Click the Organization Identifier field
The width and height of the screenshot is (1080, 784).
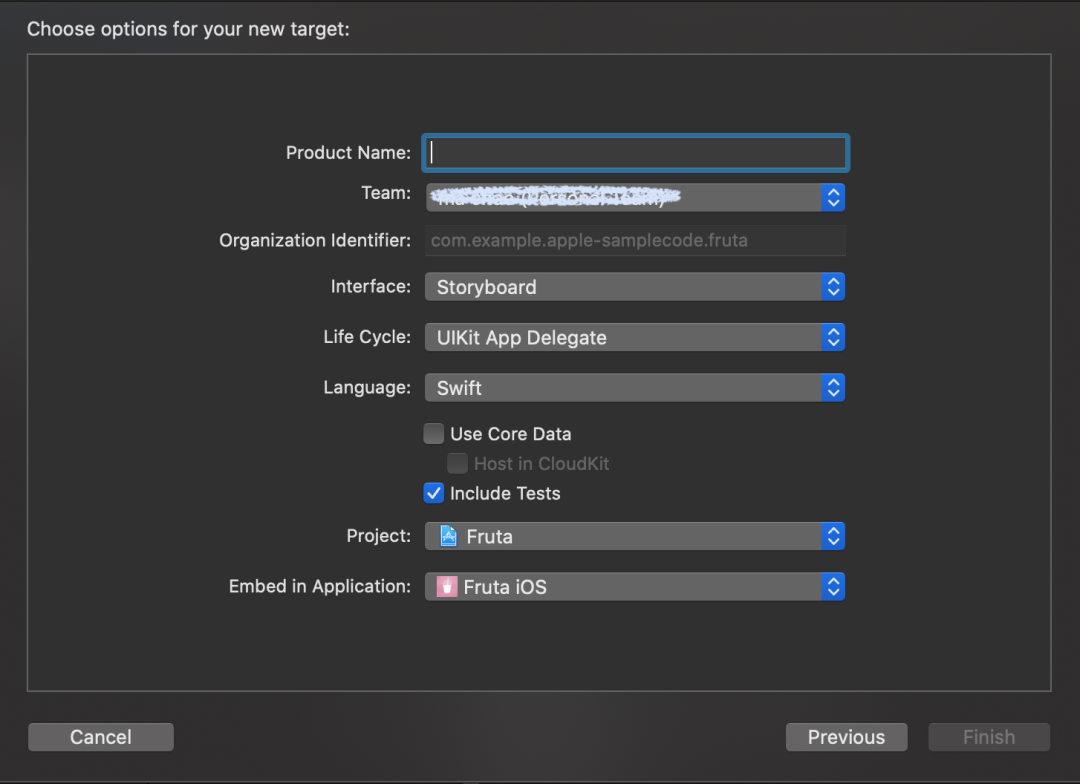635,241
